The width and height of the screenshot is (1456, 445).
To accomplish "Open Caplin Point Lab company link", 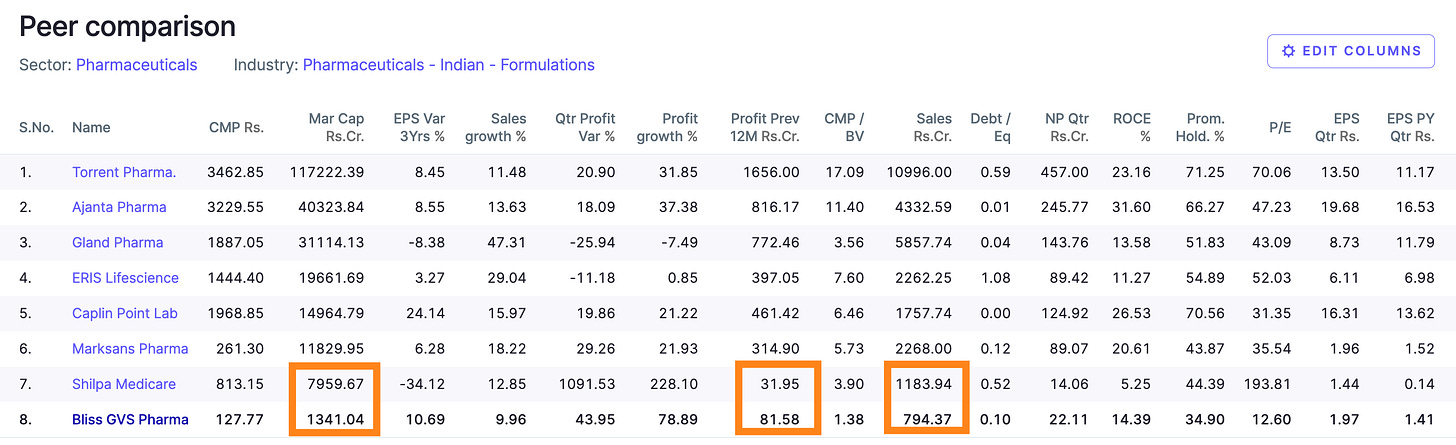I will click(125, 313).
